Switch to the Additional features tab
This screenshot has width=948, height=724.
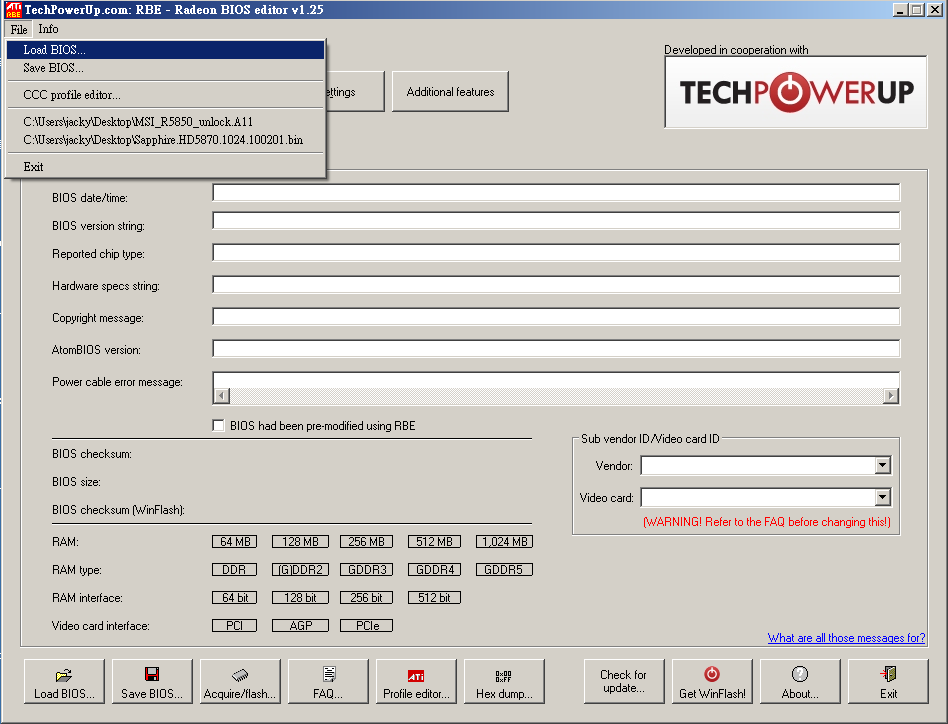(x=450, y=92)
